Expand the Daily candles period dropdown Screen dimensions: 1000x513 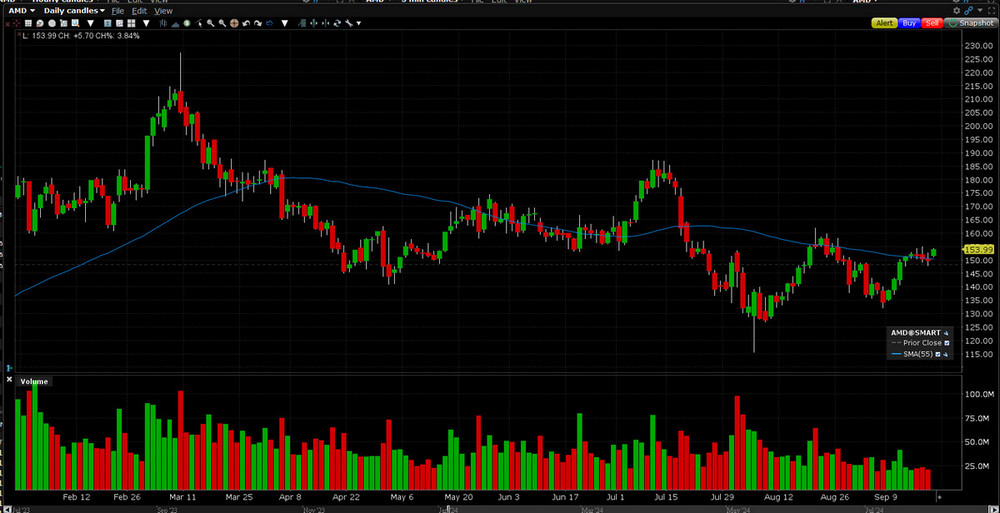click(x=72, y=10)
